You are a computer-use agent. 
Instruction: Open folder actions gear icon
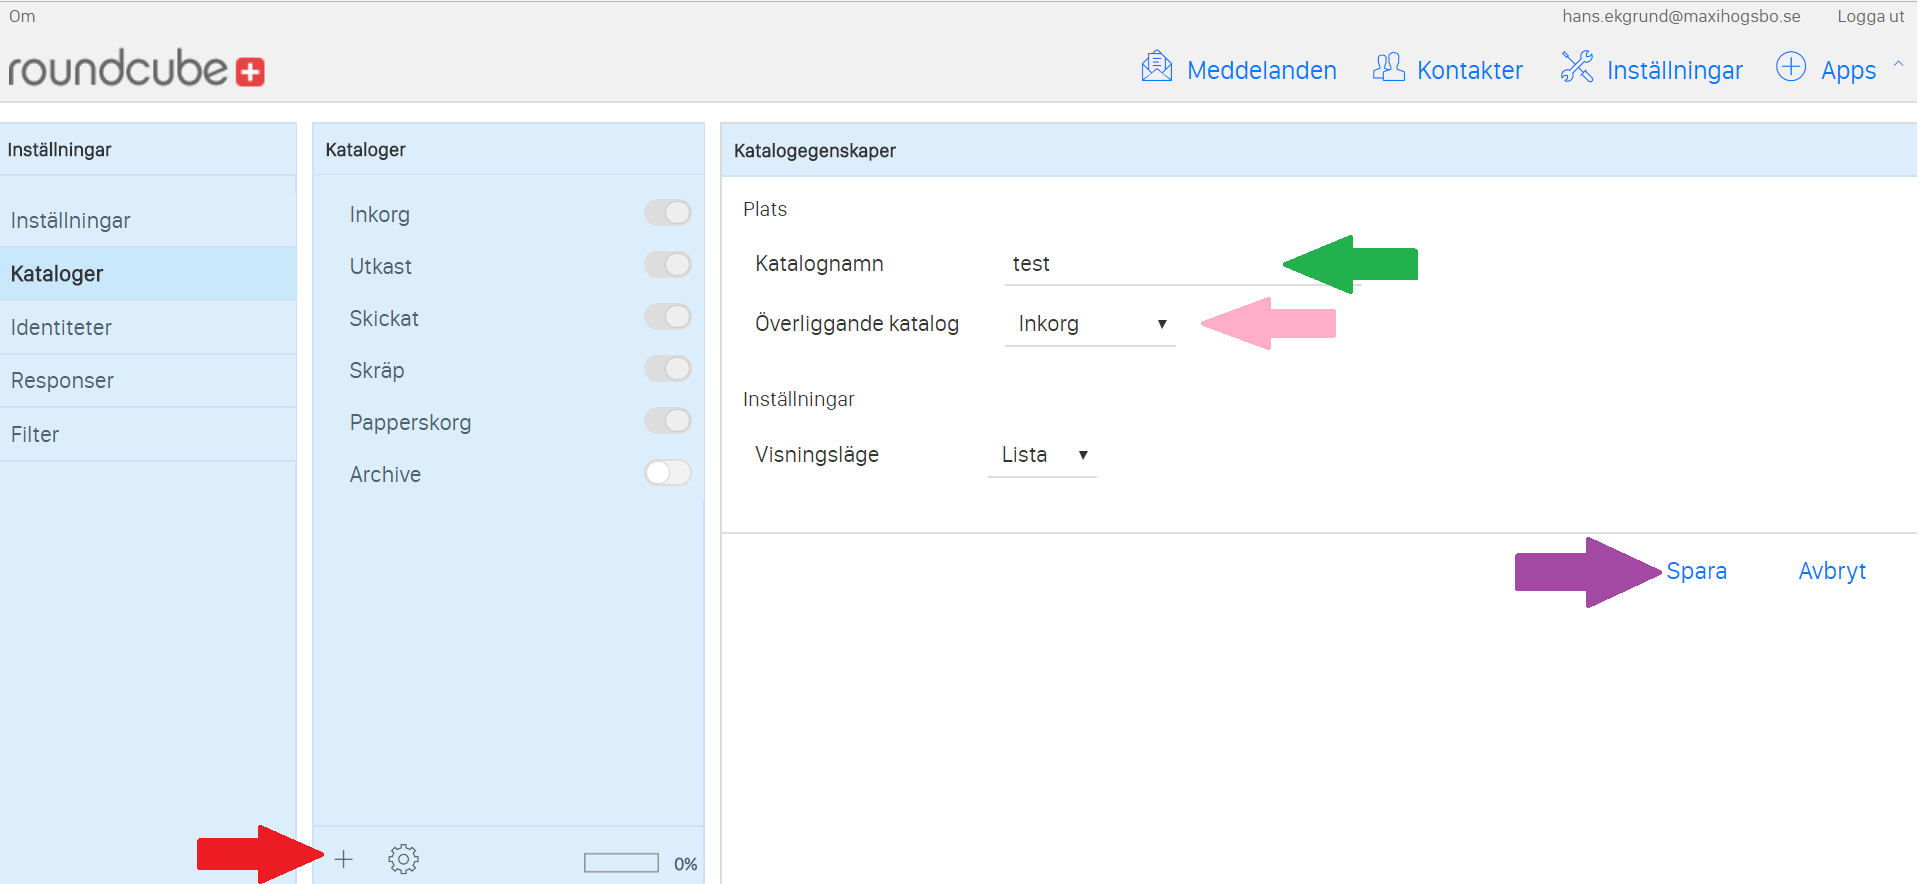[403, 859]
